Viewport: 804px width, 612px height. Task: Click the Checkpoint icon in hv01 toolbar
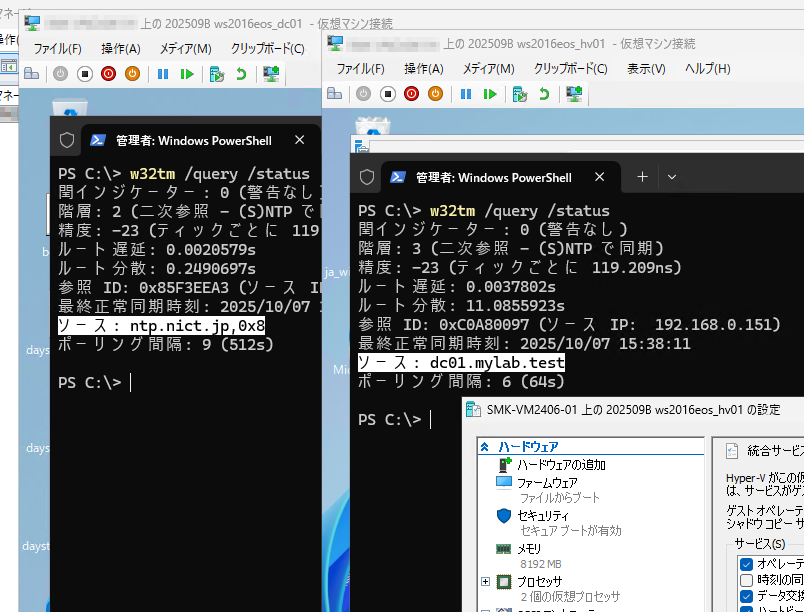tap(521, 93)
